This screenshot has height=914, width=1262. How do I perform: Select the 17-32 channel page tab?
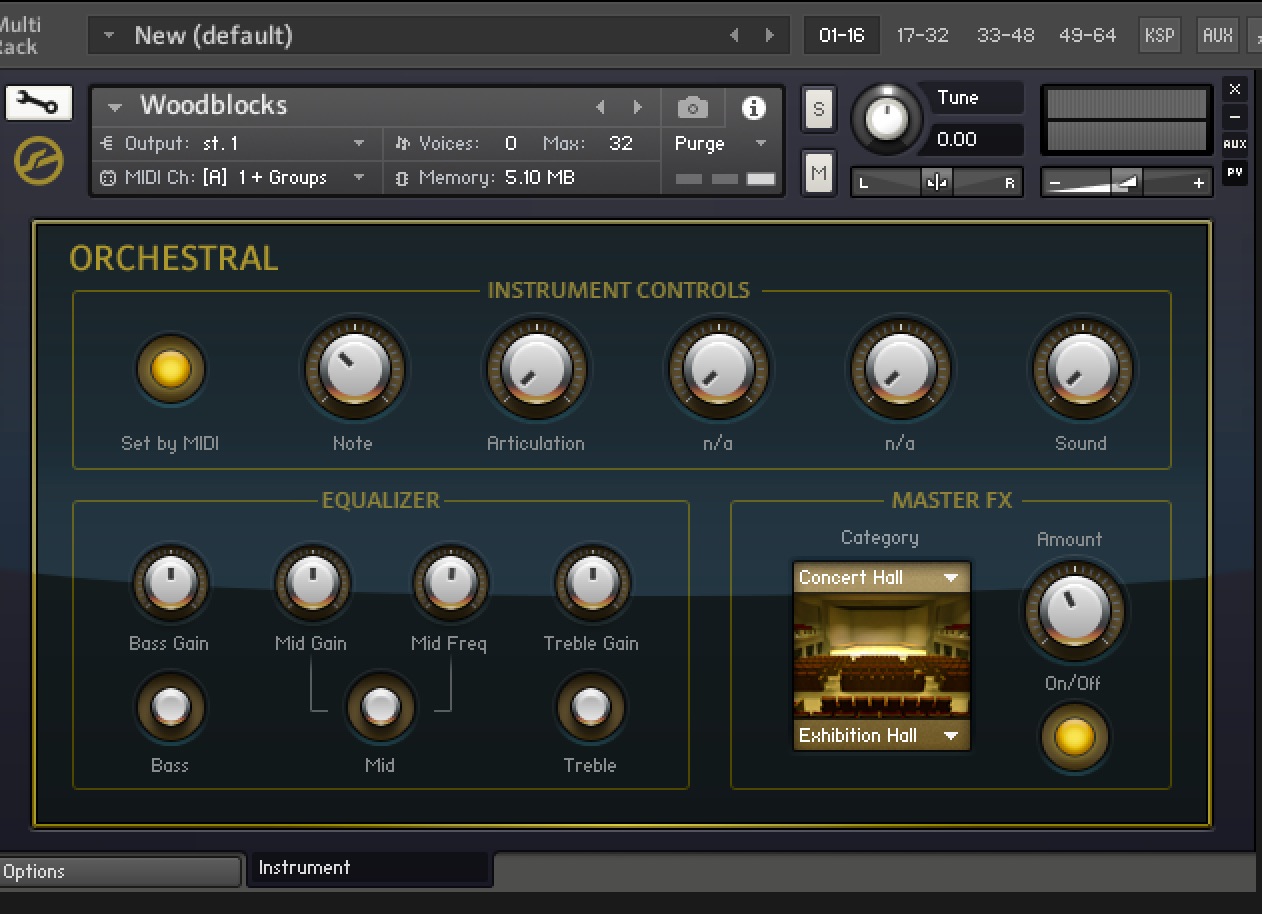[922, 35]
